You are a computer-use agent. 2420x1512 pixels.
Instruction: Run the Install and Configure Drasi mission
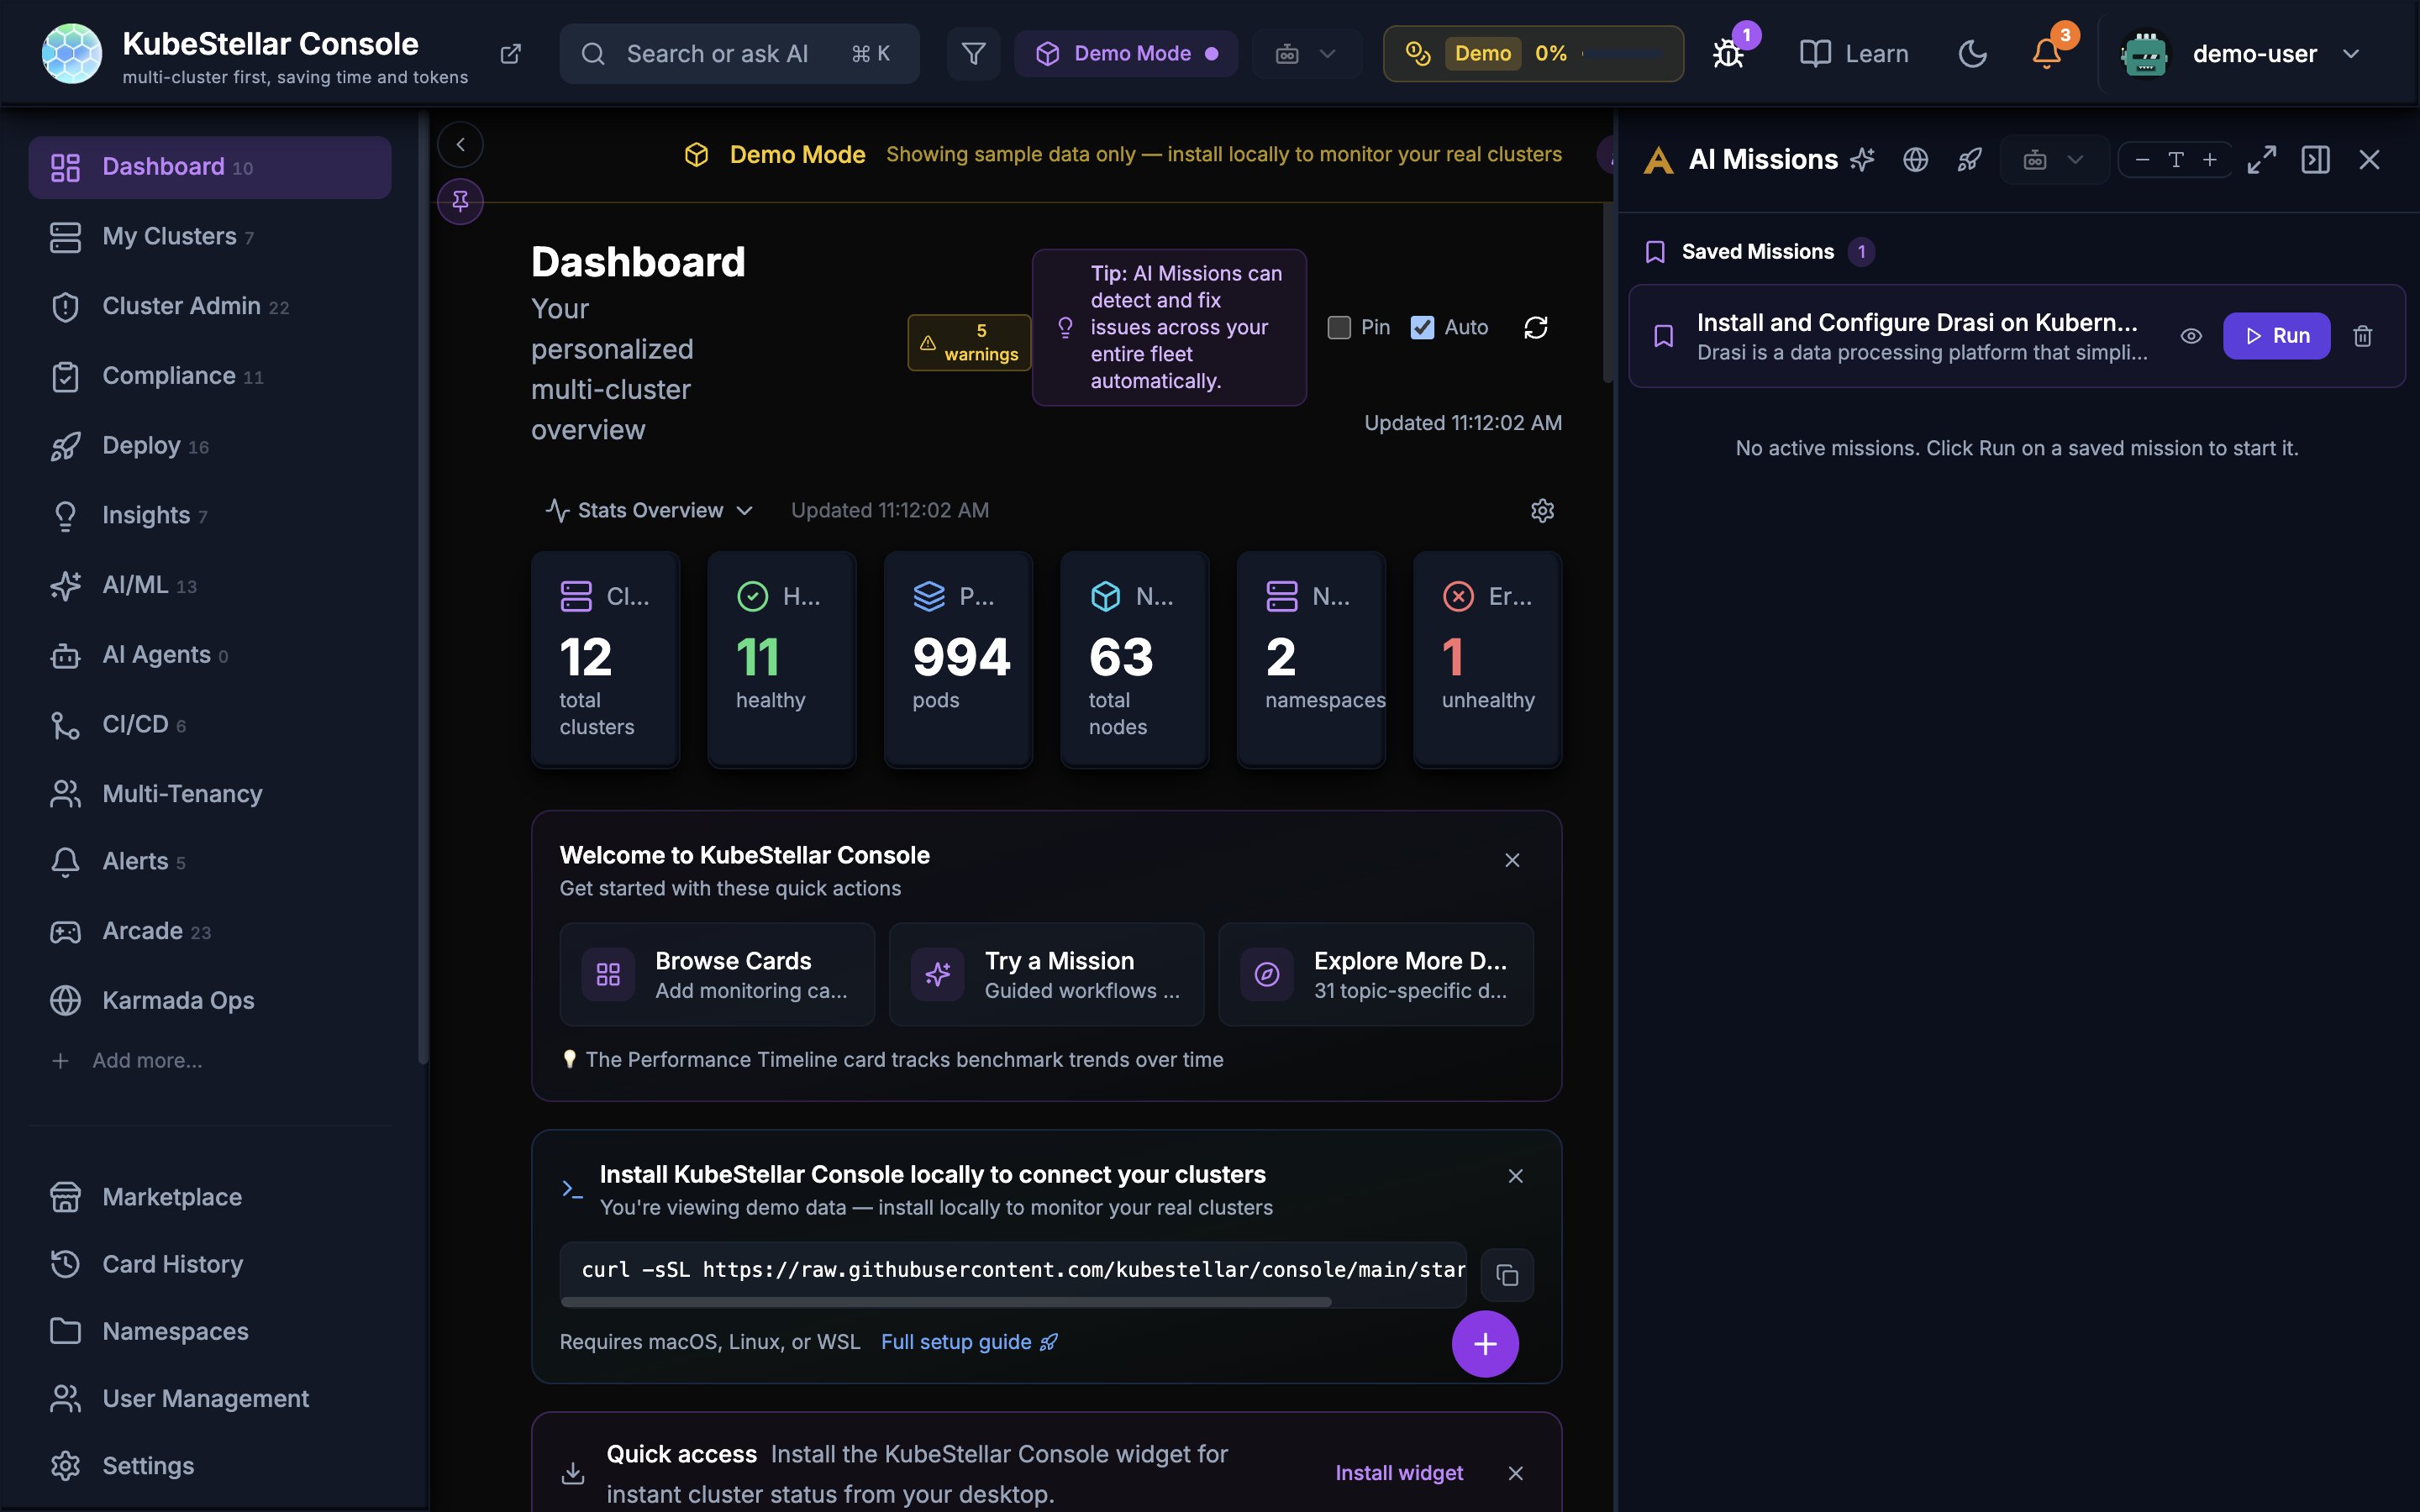pyautogui.click(x=2276, y=336)
